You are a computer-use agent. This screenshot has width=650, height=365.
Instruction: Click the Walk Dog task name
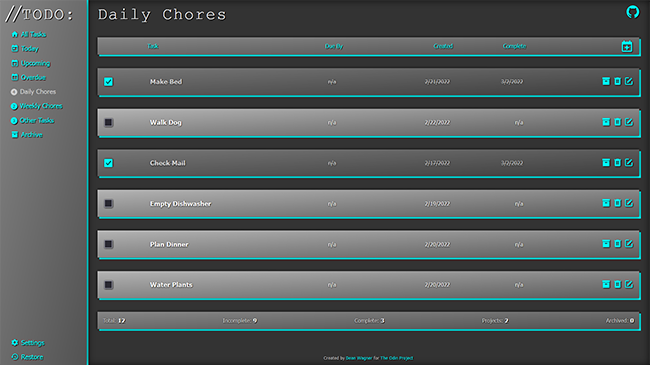[x=166, y=122]
